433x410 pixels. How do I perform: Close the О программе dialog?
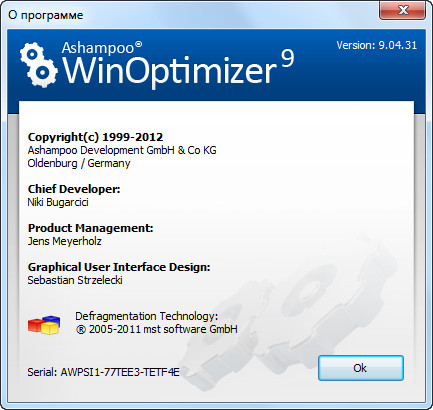[402, 10]
